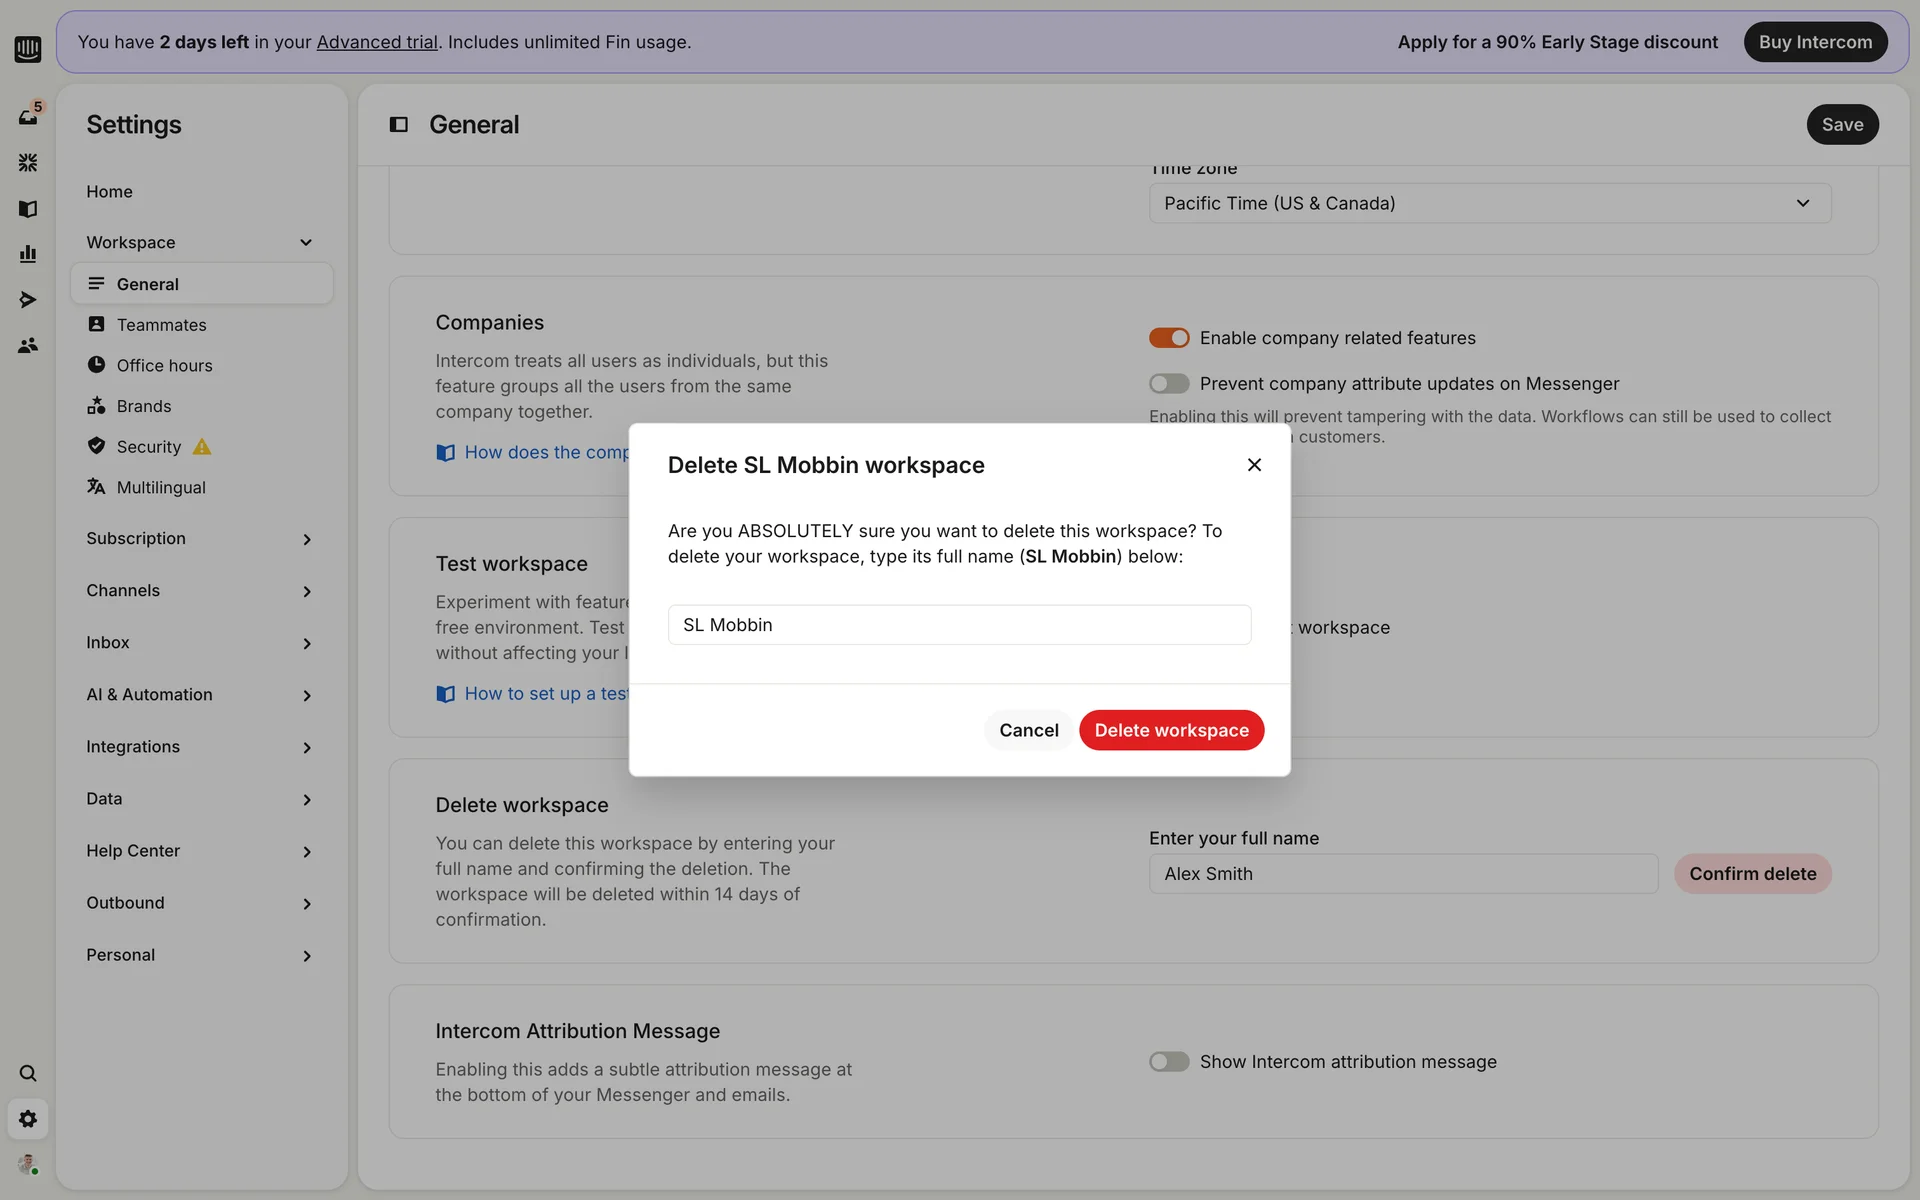Click the search magnifier icon
The height and width of the screenshot is (1200, 1920).
point(28,1073)
